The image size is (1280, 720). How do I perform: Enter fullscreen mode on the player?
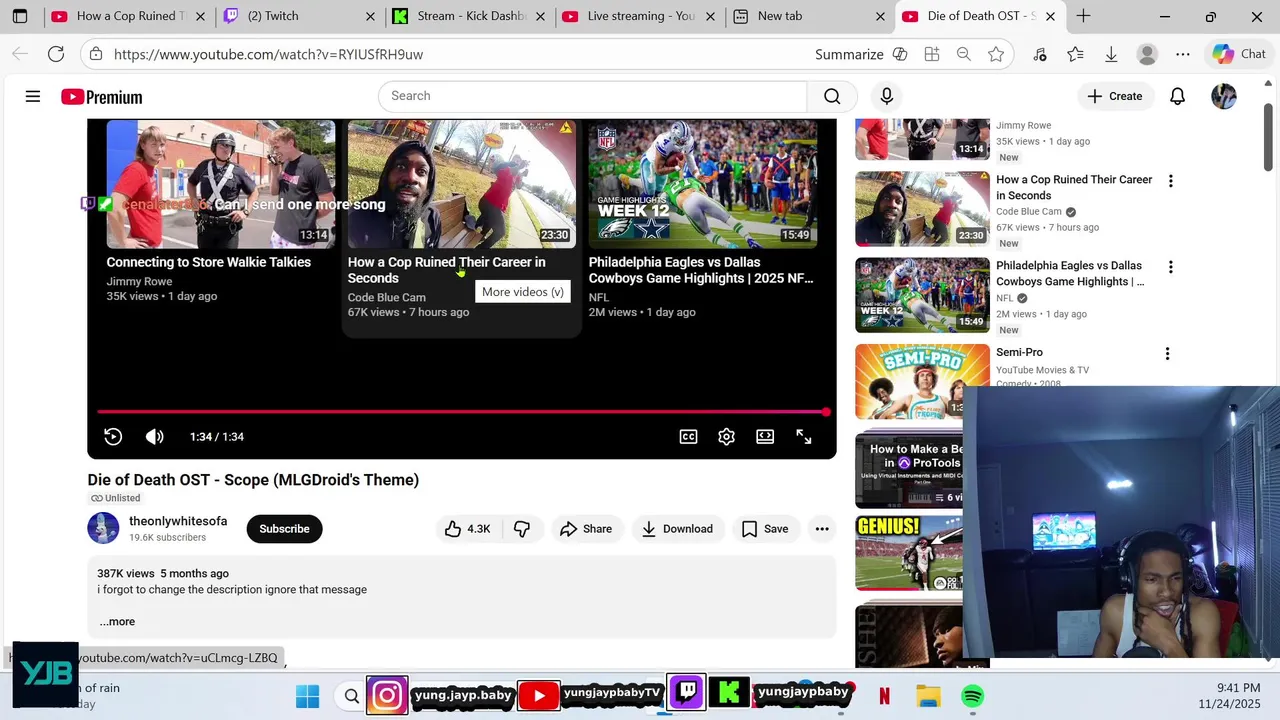pyautogui.click(x=804, y=437)
